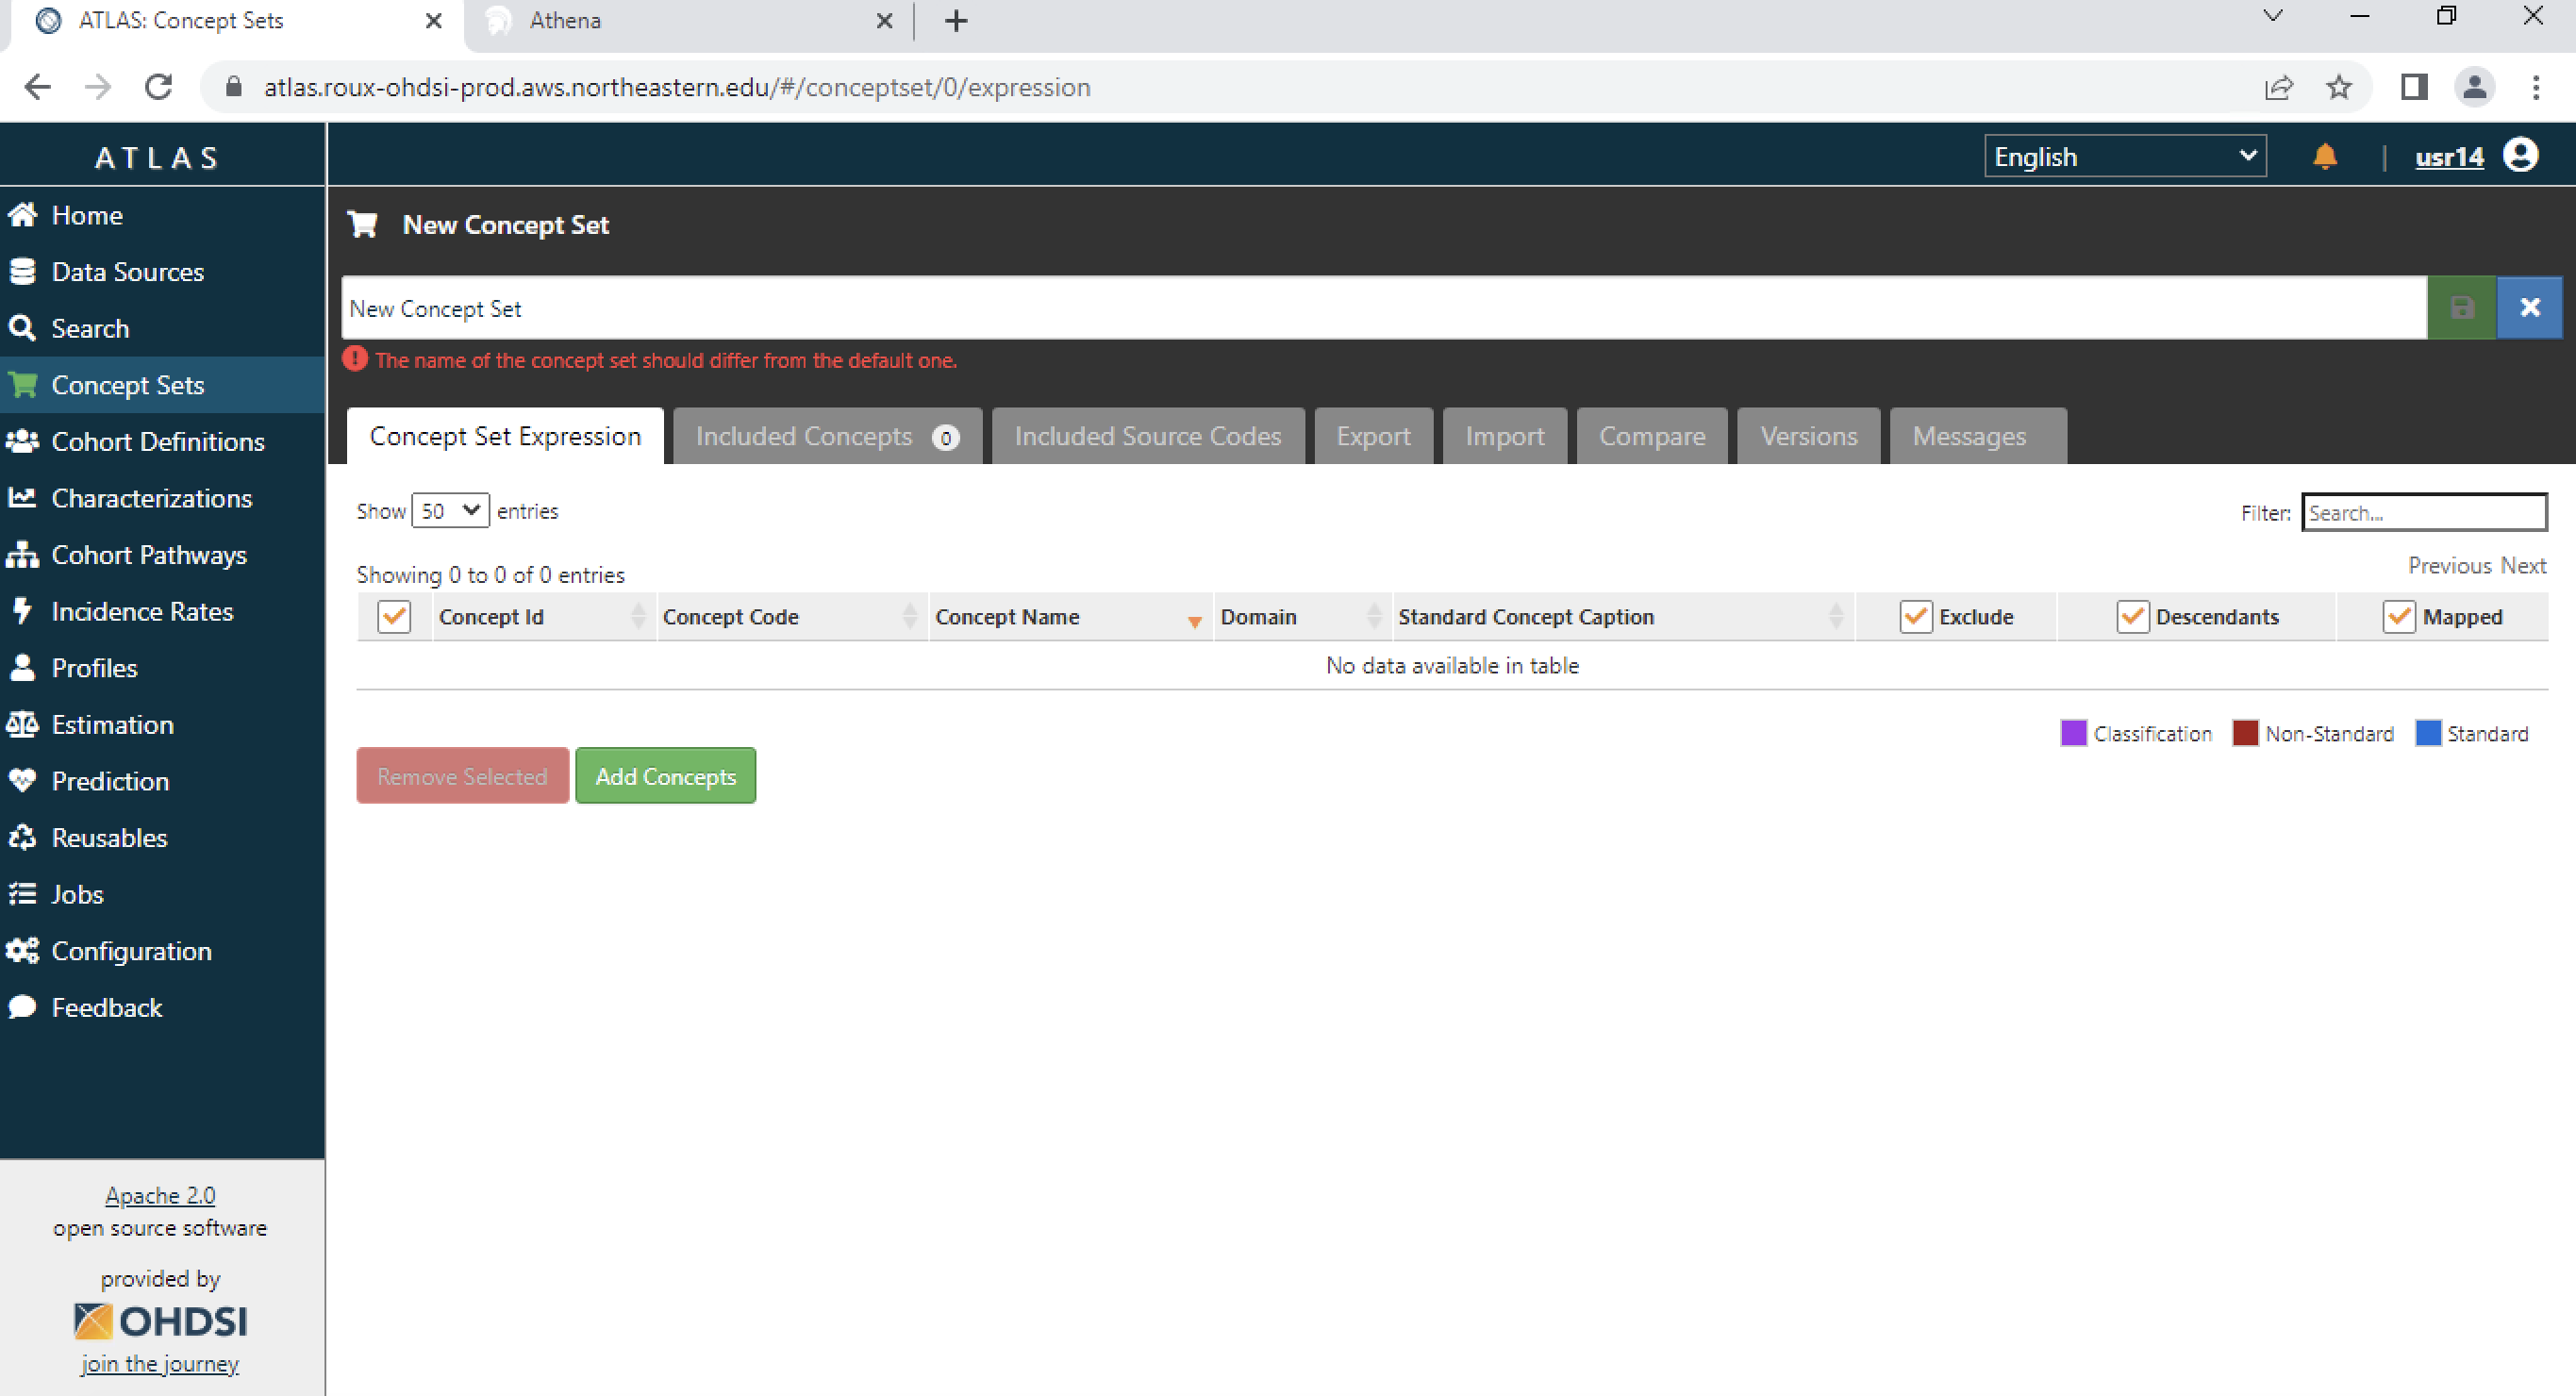
Task: Sort by Concept Name column arrow
Action: click(x=1194, y=622)
